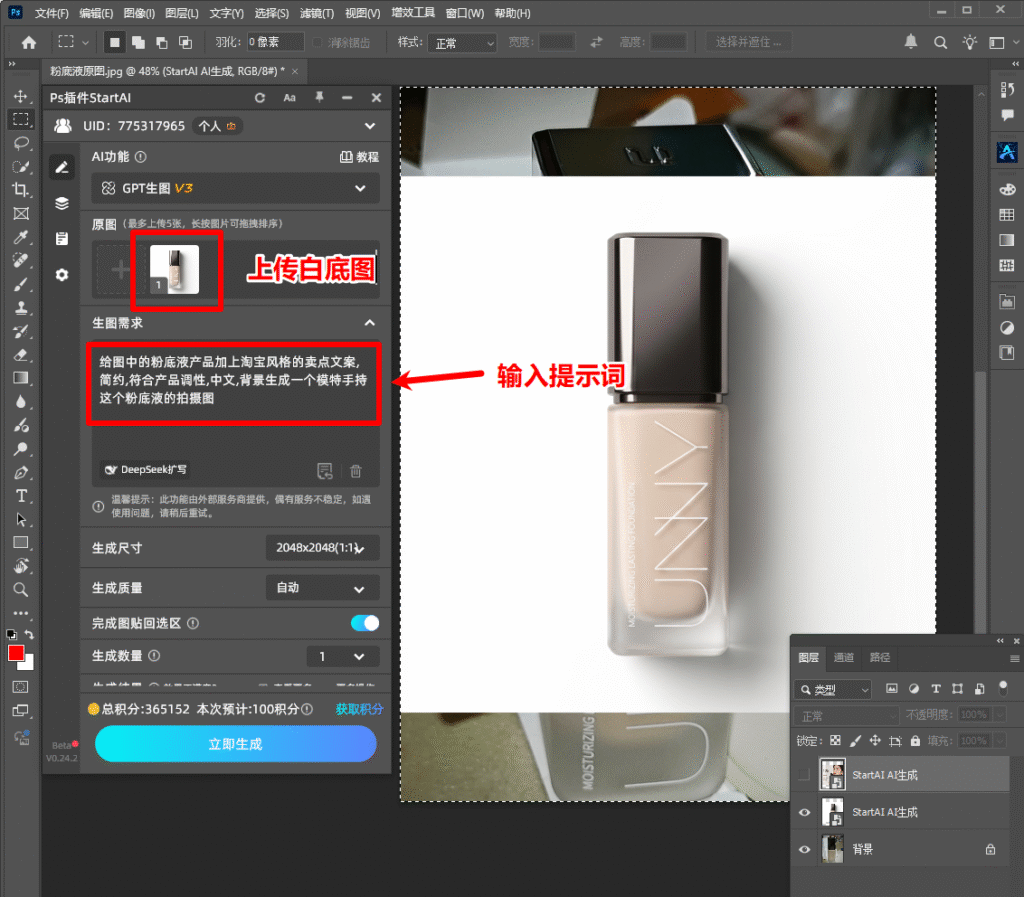Open the StartAI icon in right dock
Screen dimensions: 1024x897
(x=1007, y=151)
